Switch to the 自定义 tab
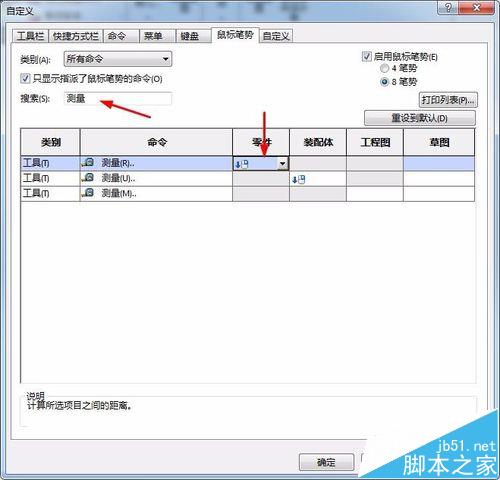This screenshot has width=500, height=480. 276,36
